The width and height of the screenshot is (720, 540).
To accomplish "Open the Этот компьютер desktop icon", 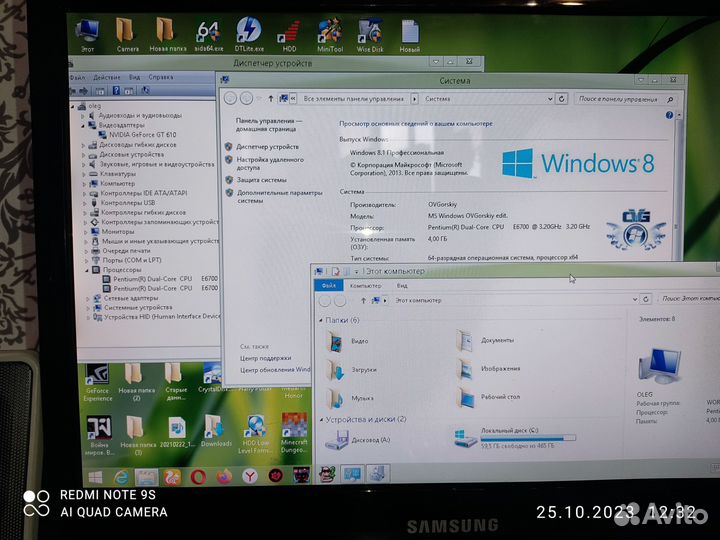I will [87, 36].
